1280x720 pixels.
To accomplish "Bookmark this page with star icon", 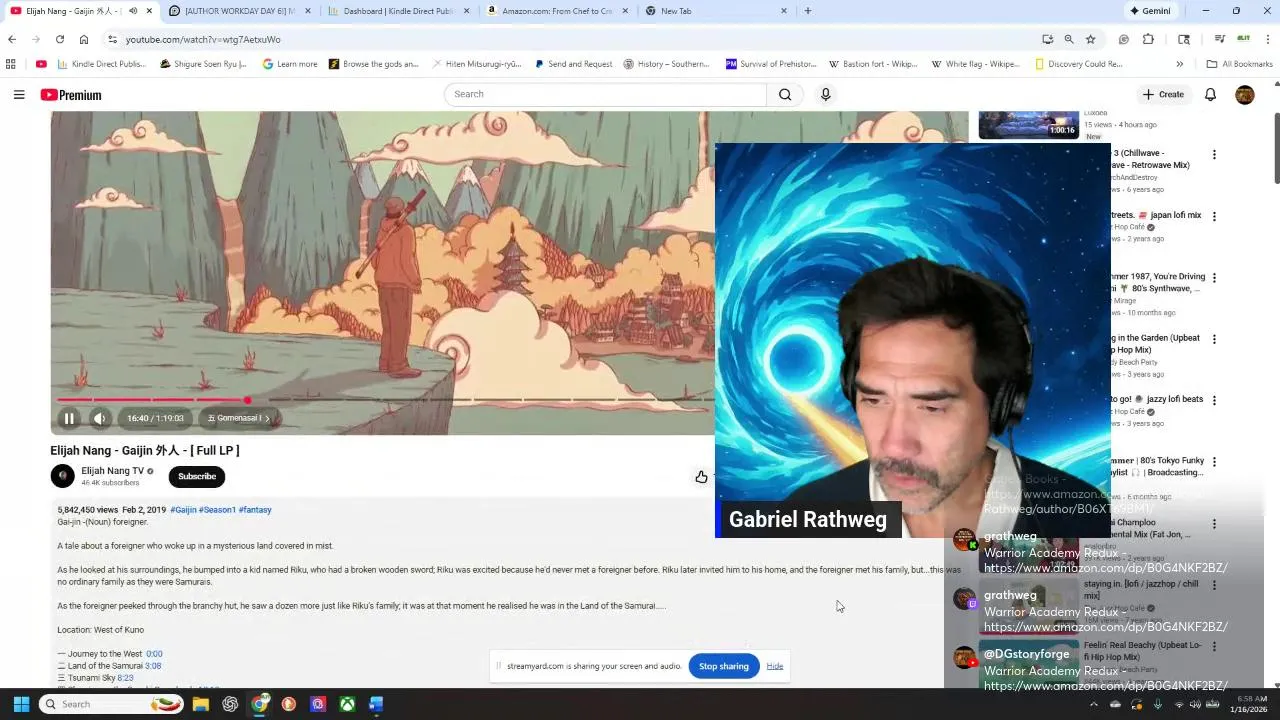I will (x=1090, y=39).
